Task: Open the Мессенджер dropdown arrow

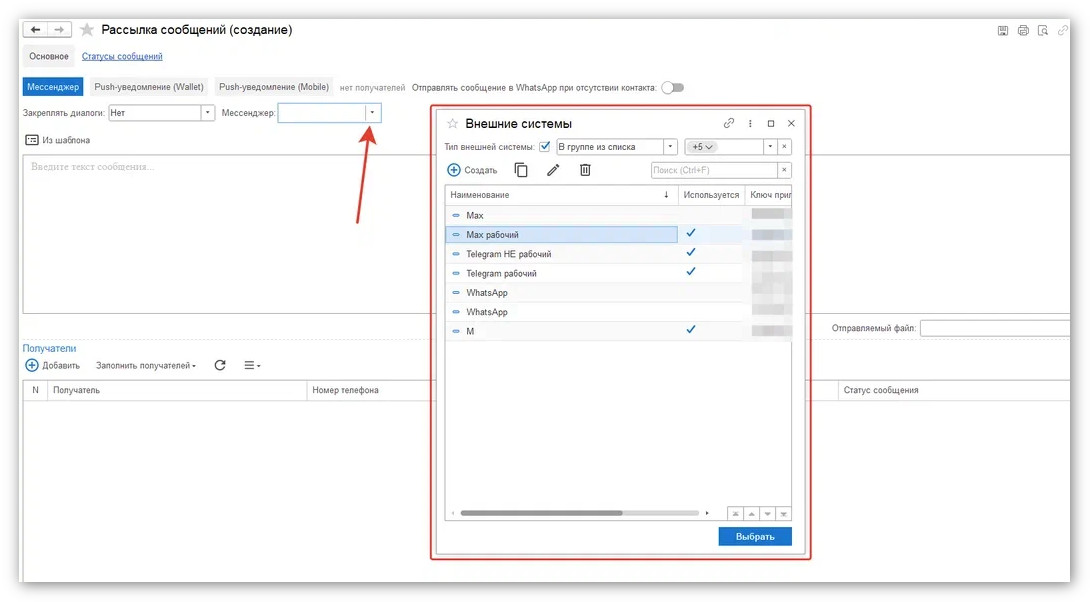Action: click(373, 113)
